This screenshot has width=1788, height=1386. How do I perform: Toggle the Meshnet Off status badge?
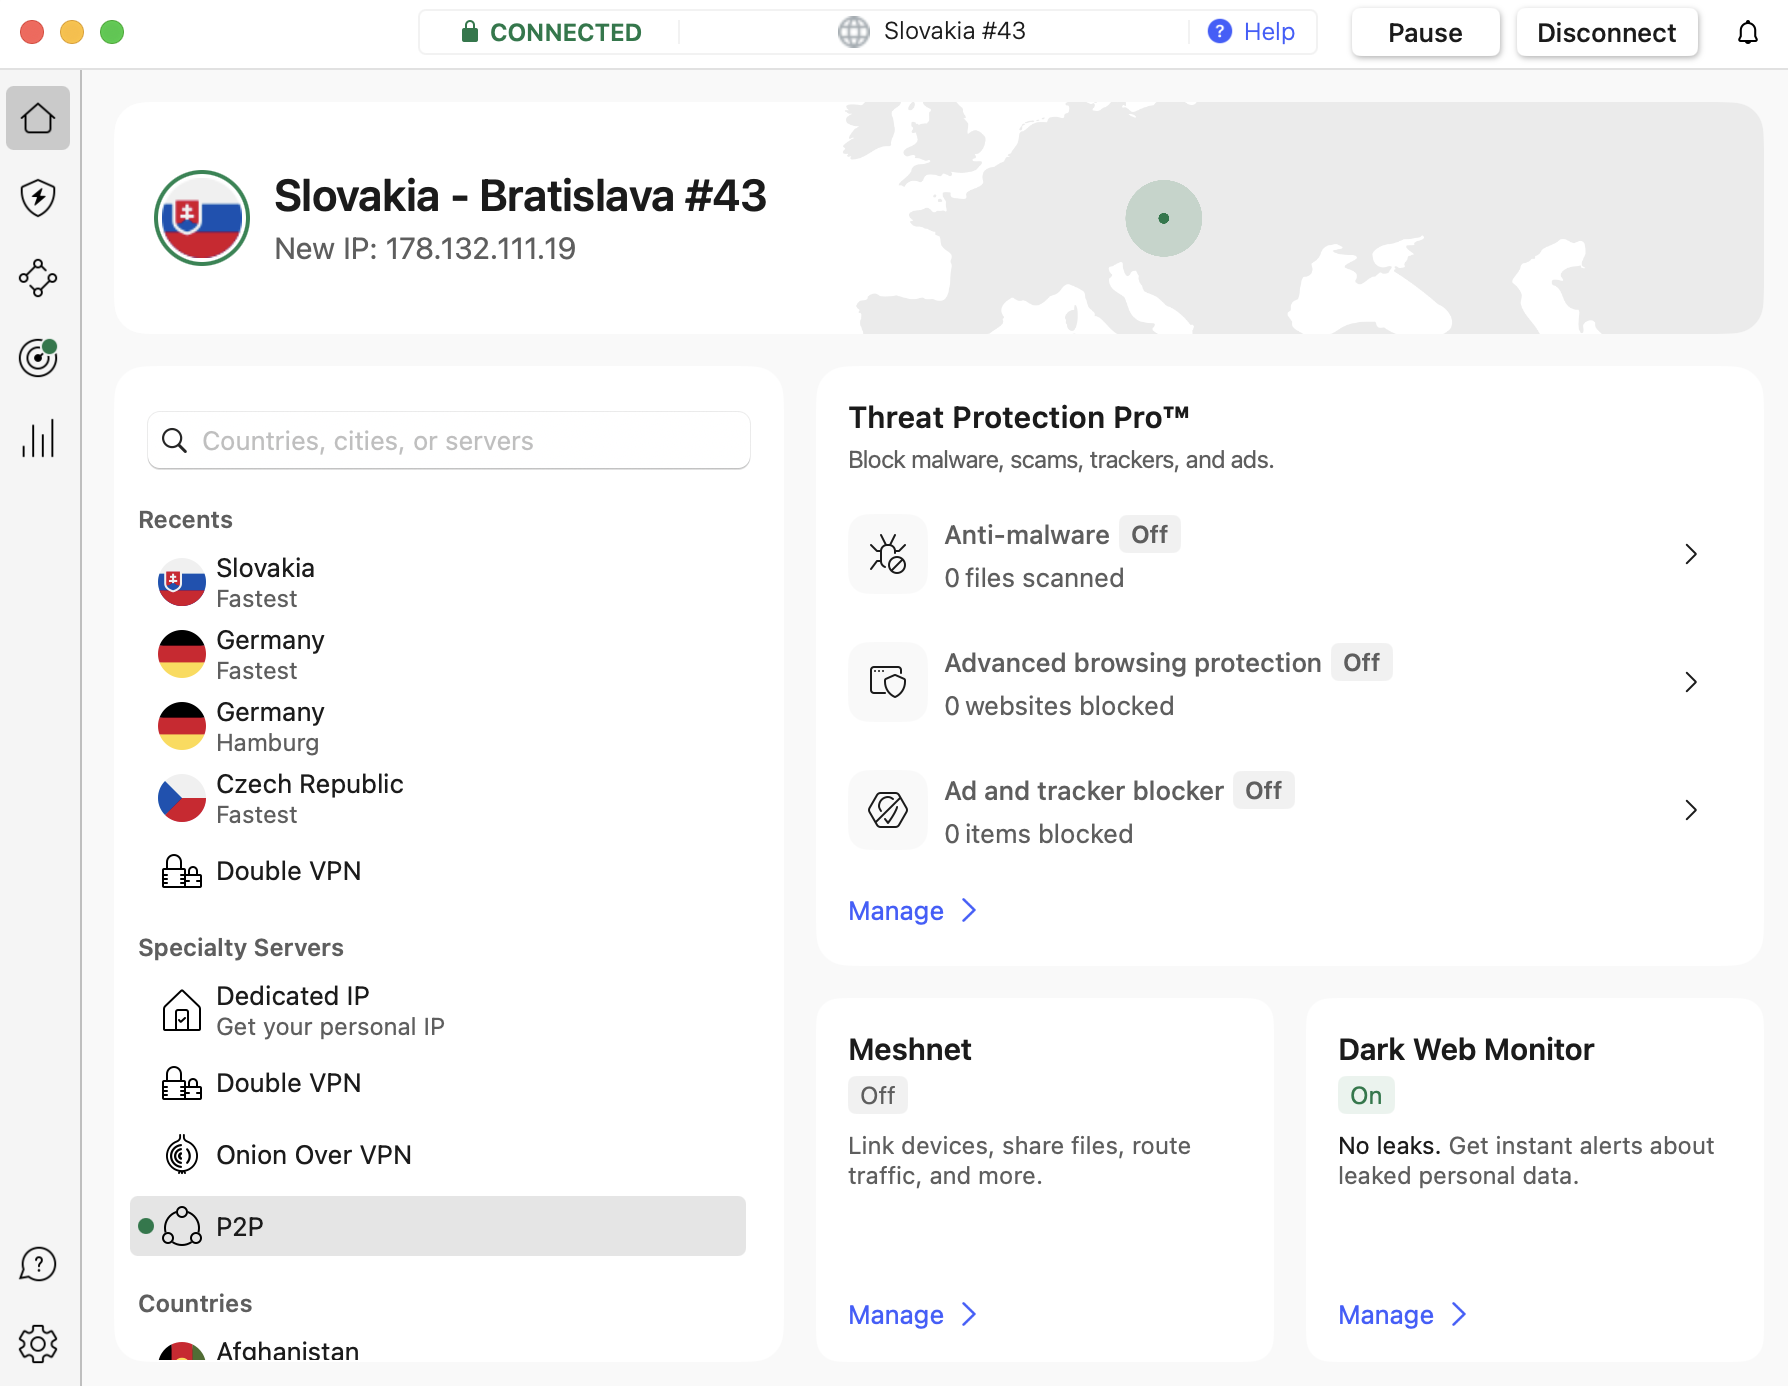pyautogui.click(x=877, y=1096)
